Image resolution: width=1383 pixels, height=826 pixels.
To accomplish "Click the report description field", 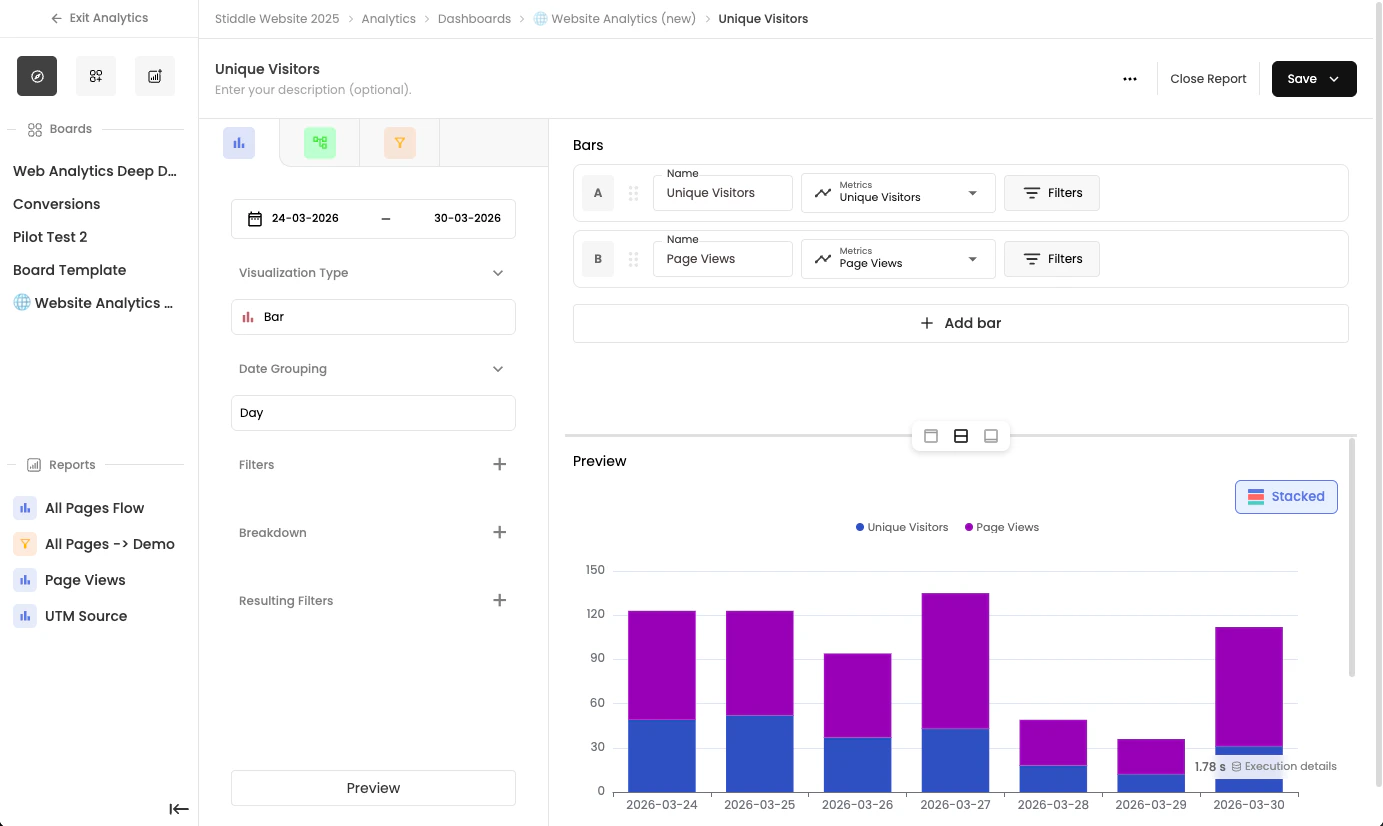I will [313, 90].
